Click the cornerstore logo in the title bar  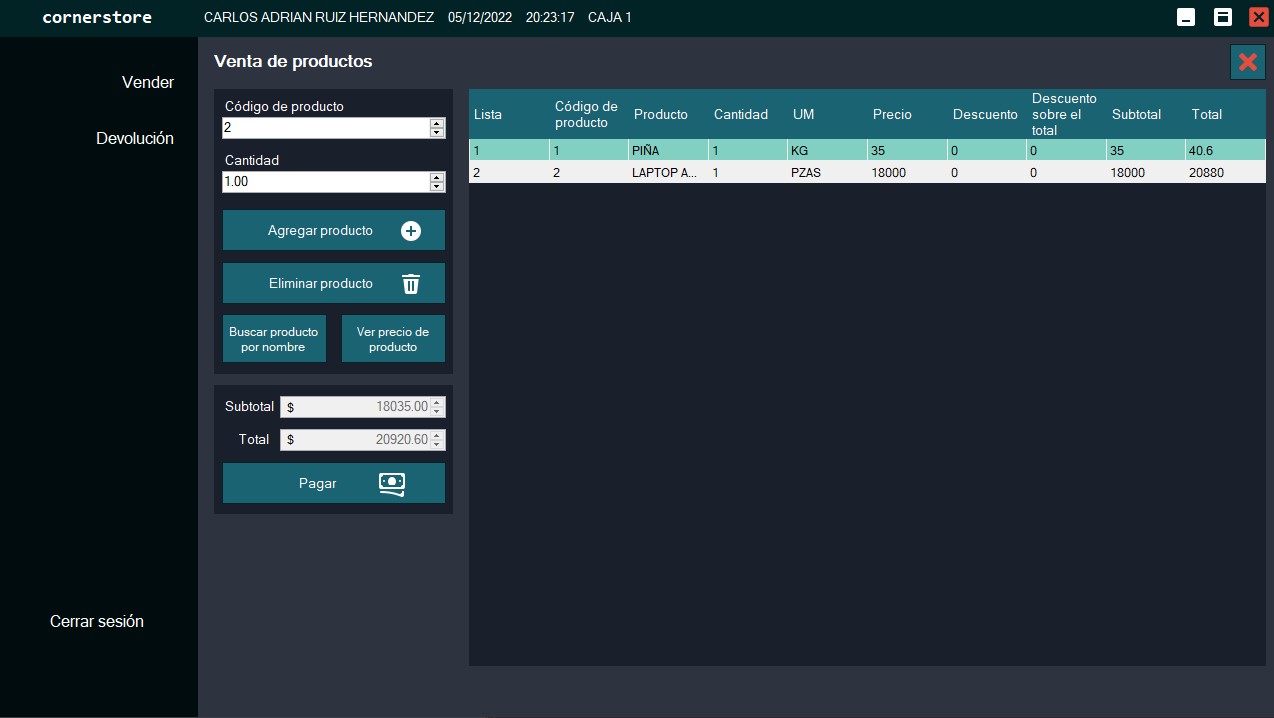pyautogui.click(x=96, y=17)
